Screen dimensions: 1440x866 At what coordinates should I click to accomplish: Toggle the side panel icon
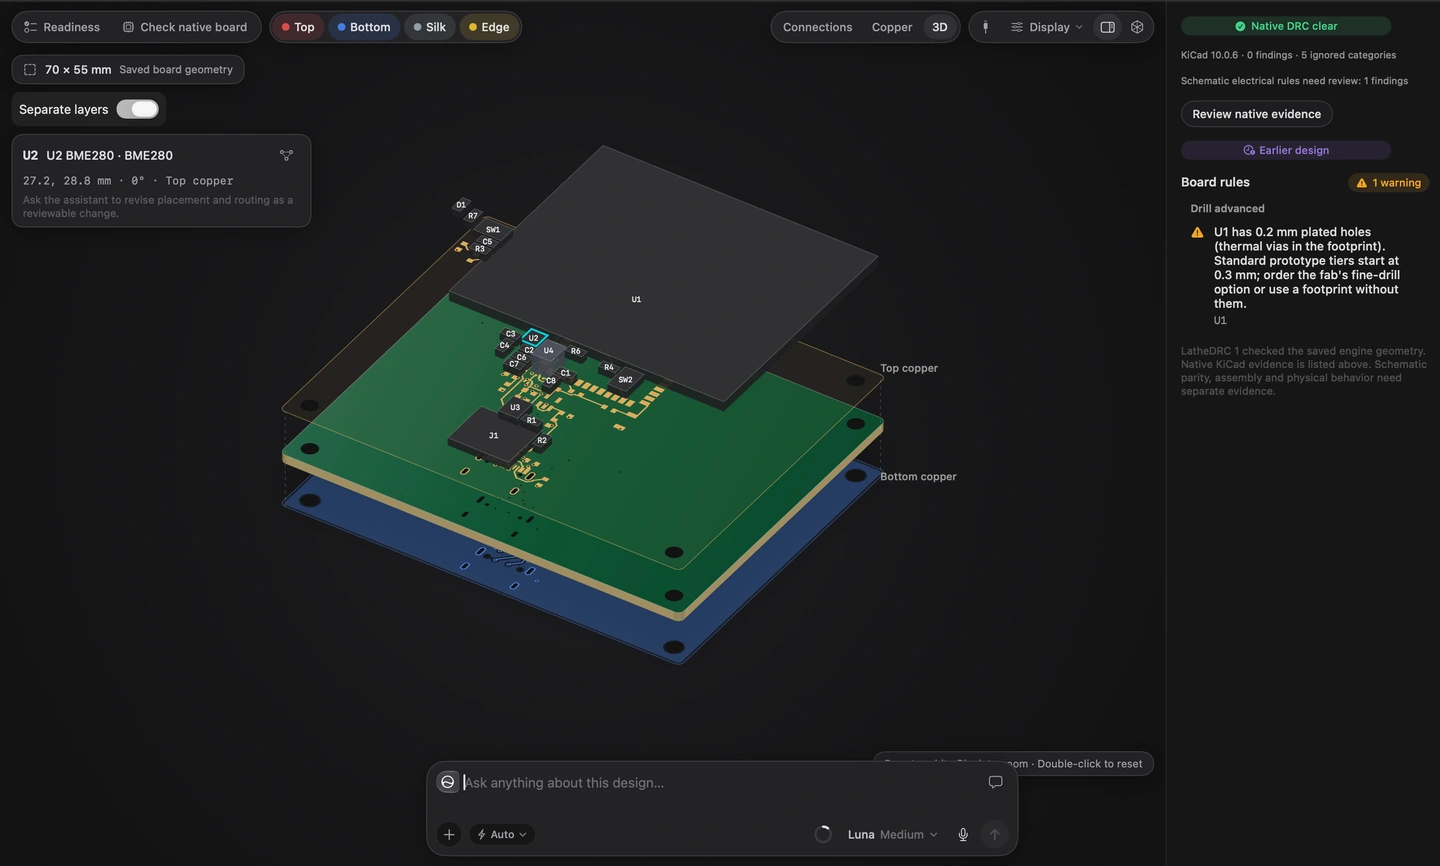(1108, 27)
